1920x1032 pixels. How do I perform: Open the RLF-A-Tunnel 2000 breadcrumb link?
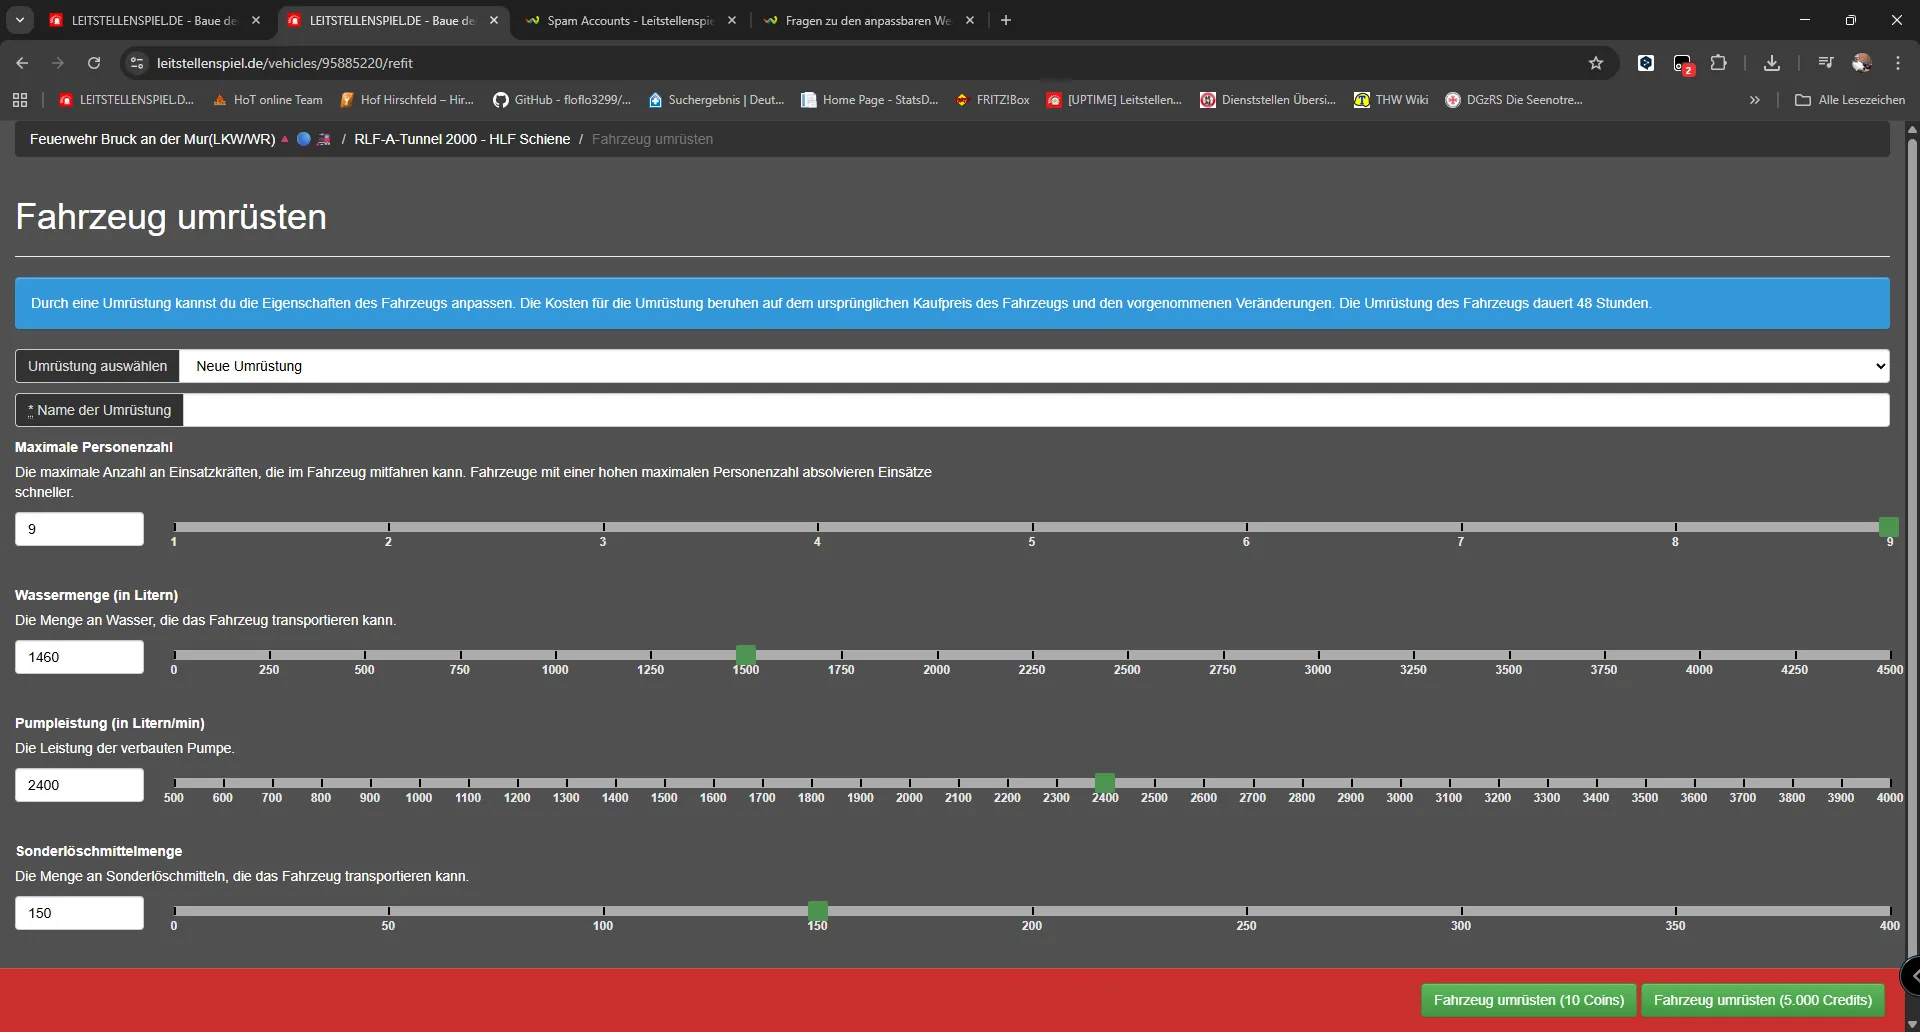coord(462,139)
